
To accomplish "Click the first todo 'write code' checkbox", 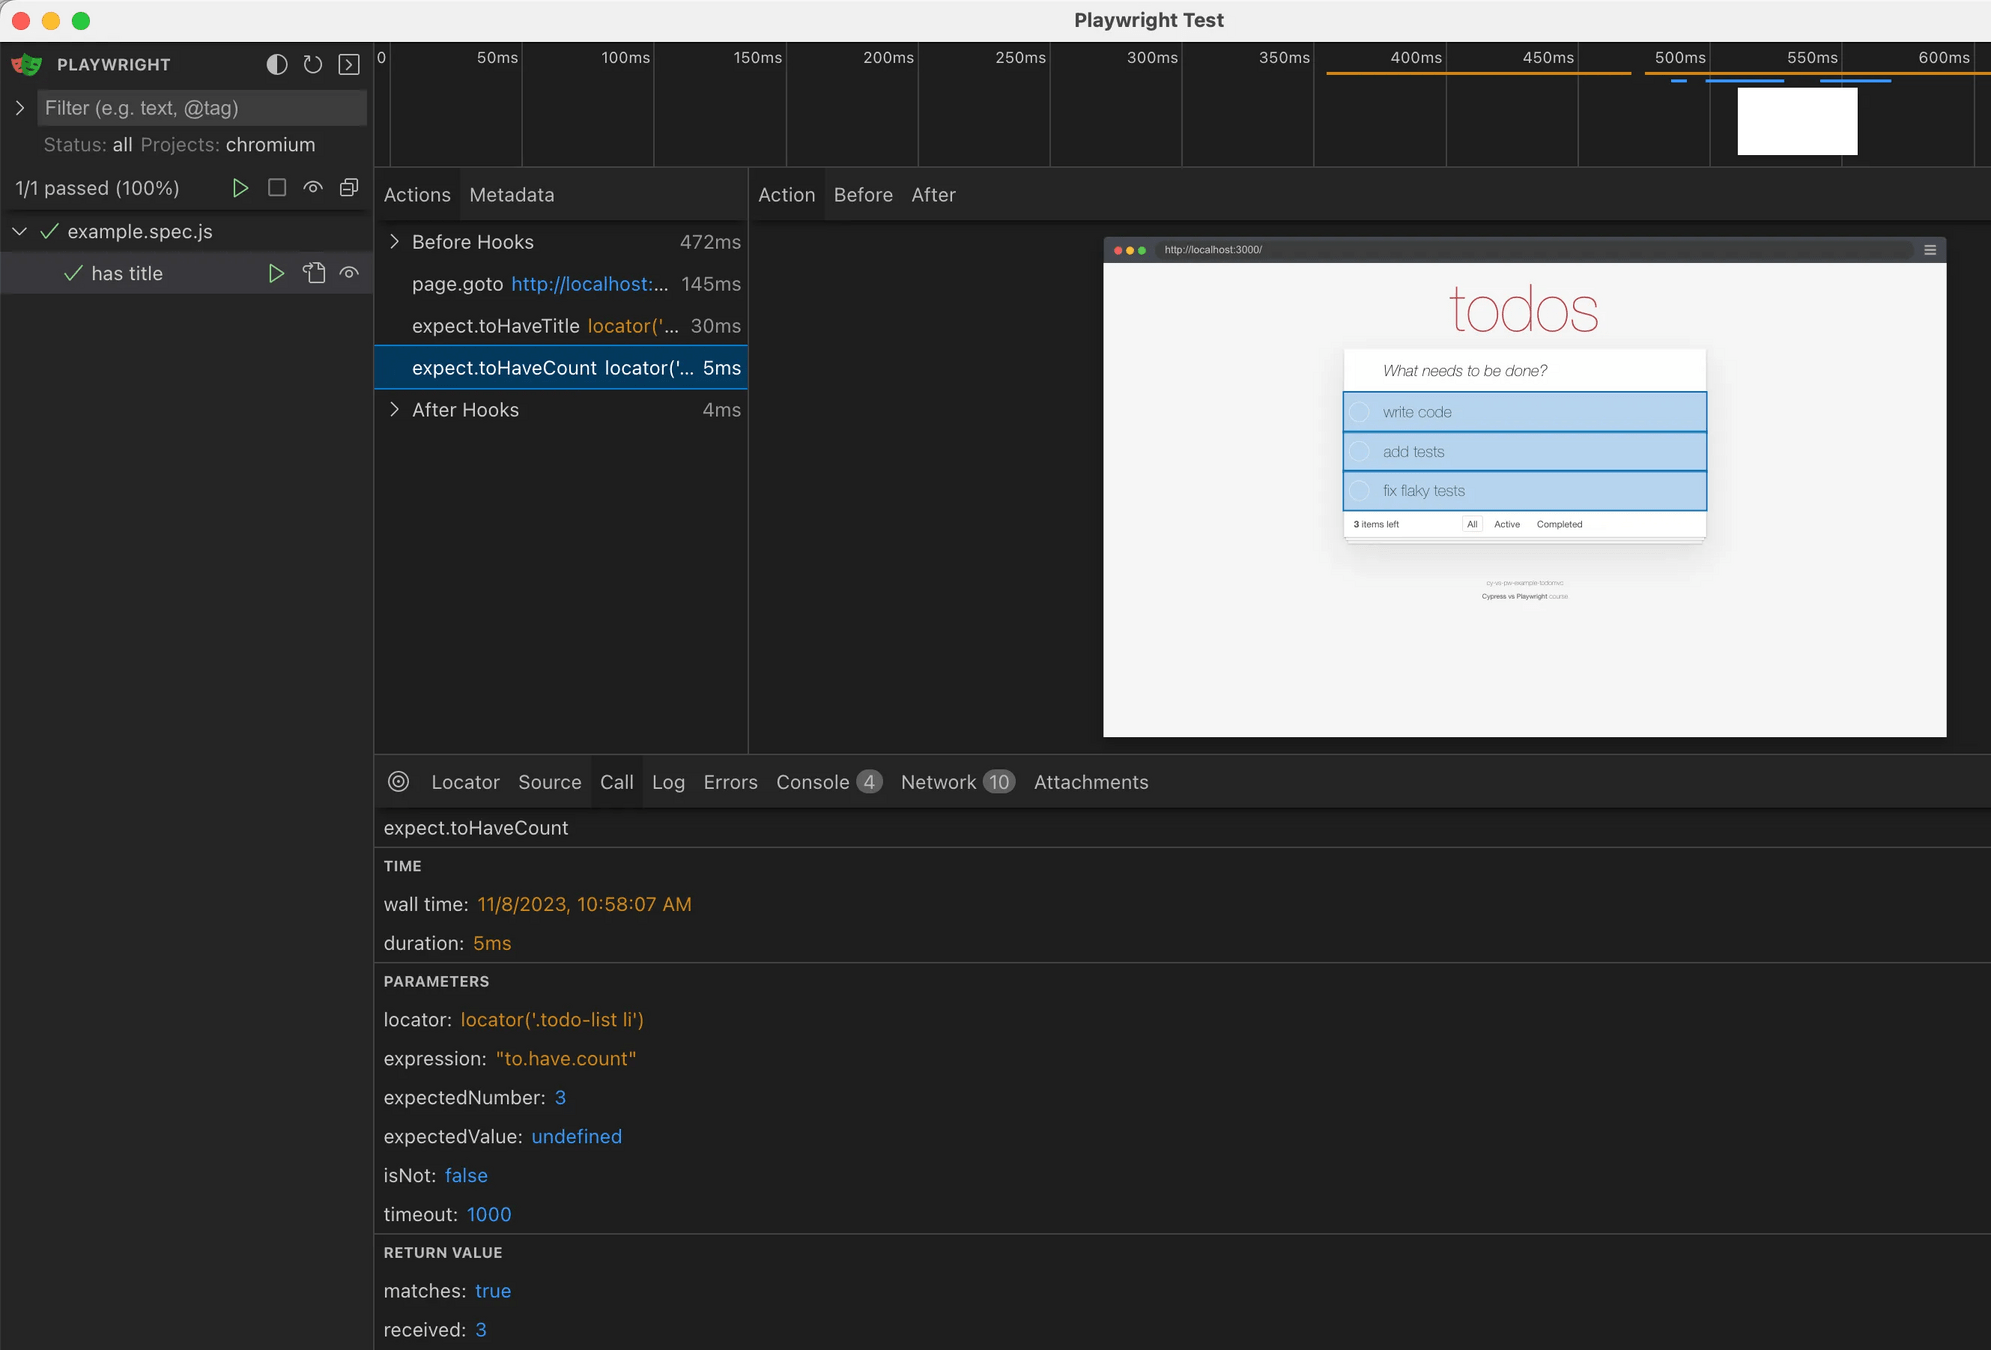I will 1360,412.
